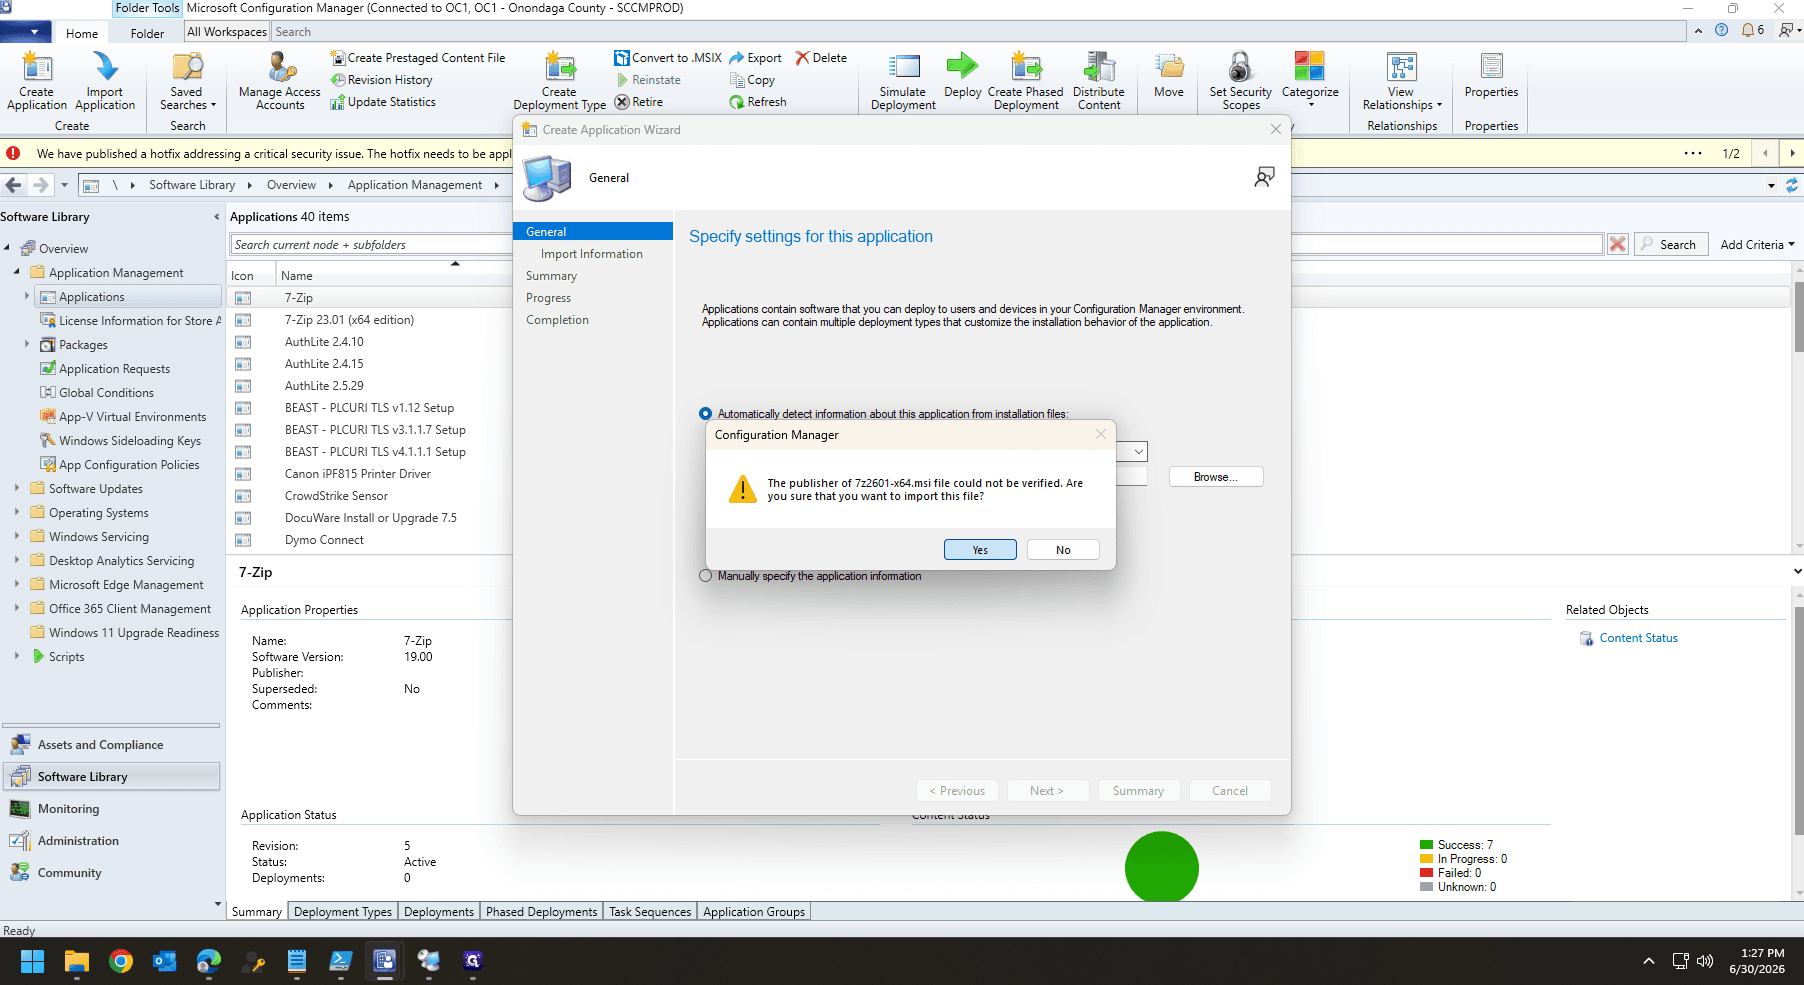Viewport: 1804px width, 985px height.
Task: Switch to the Home ribbon tab
Action: [82, 33]
